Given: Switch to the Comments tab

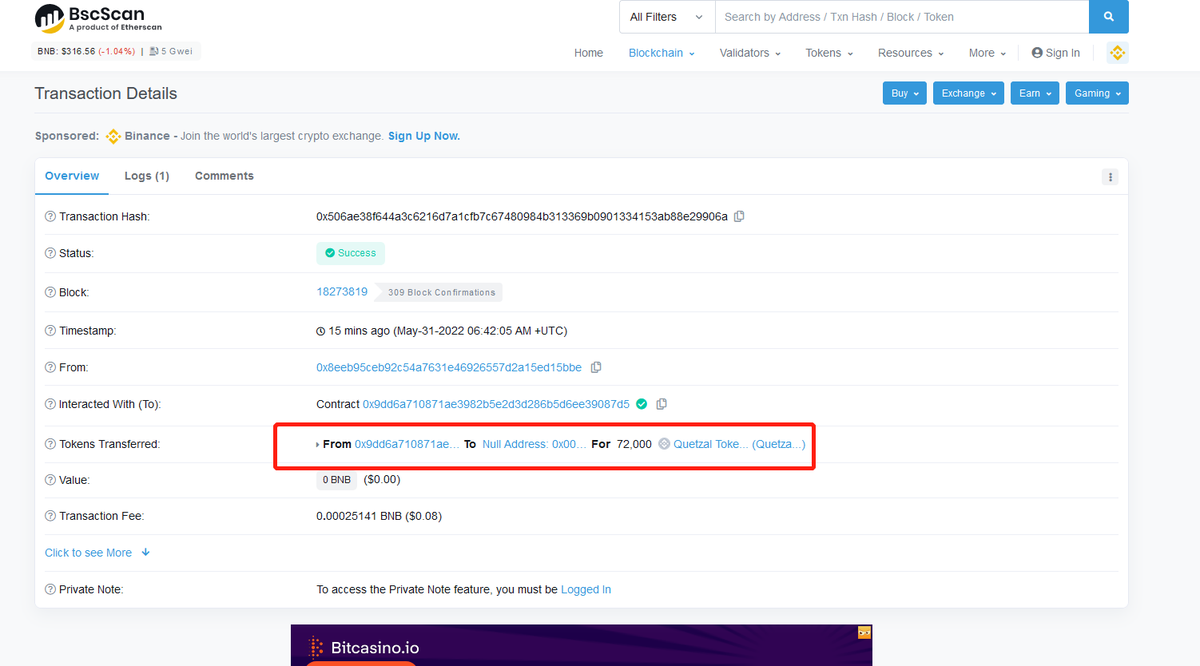Looking at the screenshot, I should pyautogui.click(x=224, y=176).
